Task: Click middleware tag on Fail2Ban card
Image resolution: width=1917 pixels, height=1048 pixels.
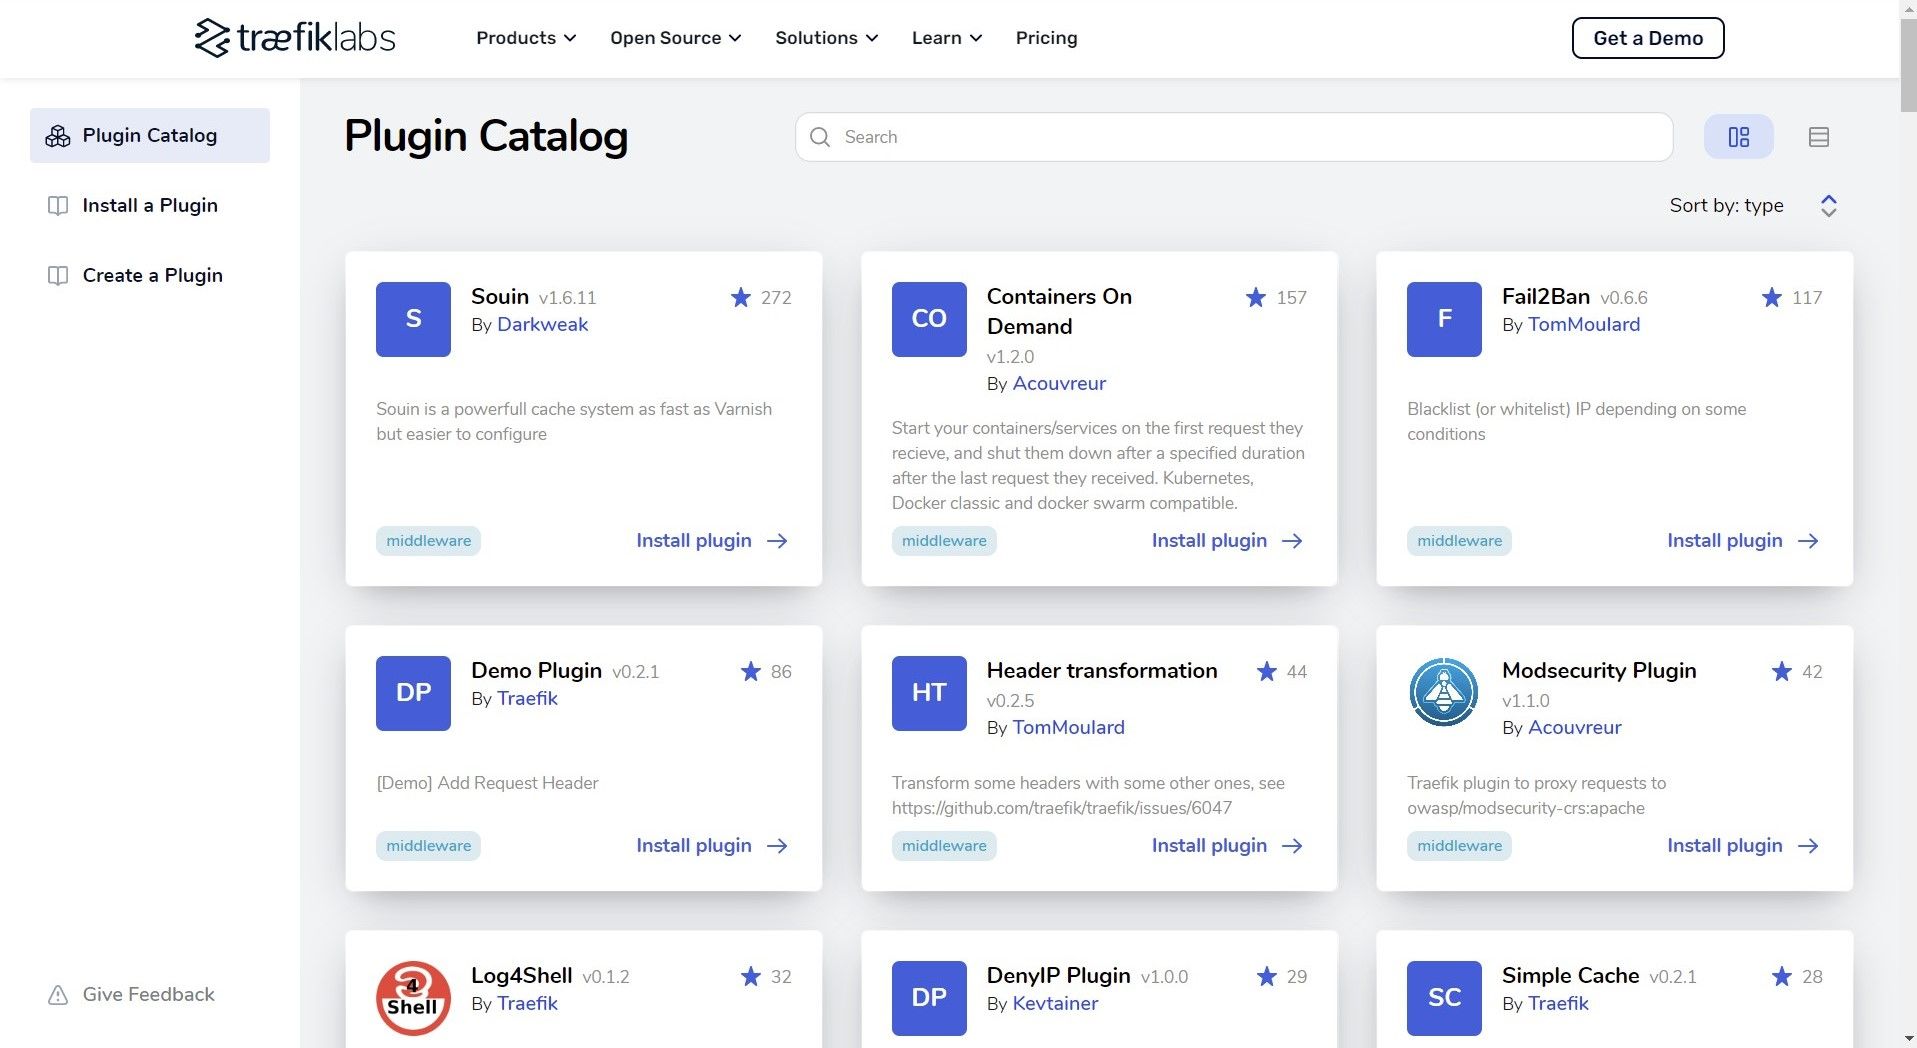Action: pos(1459,541)
